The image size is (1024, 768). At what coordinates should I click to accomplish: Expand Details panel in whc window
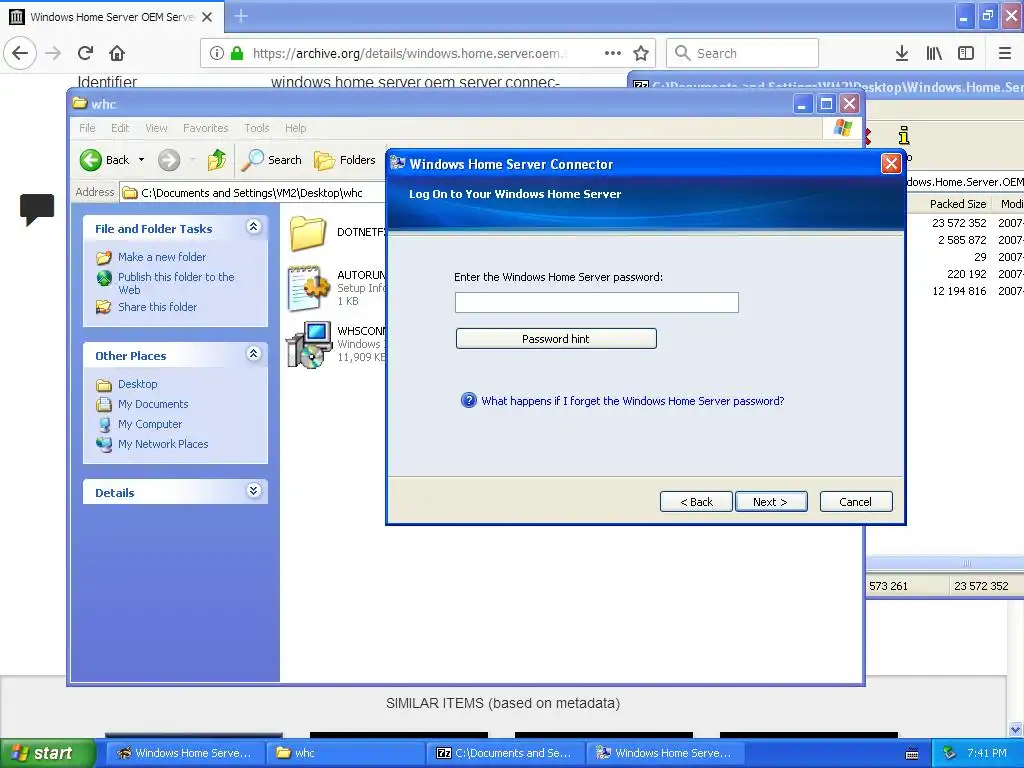tap(253, 490)
